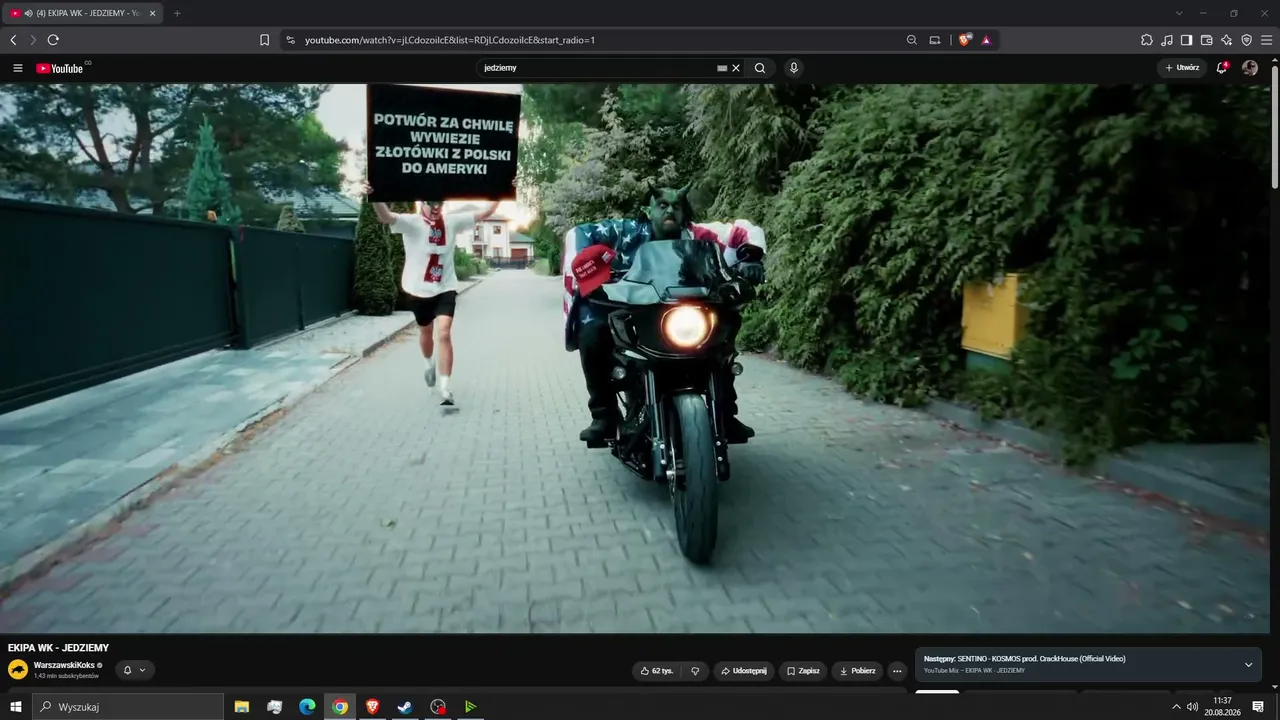Run the search with the magnifier button
This screenshot has height=720, width=1280.
click(x=760, y=68)
